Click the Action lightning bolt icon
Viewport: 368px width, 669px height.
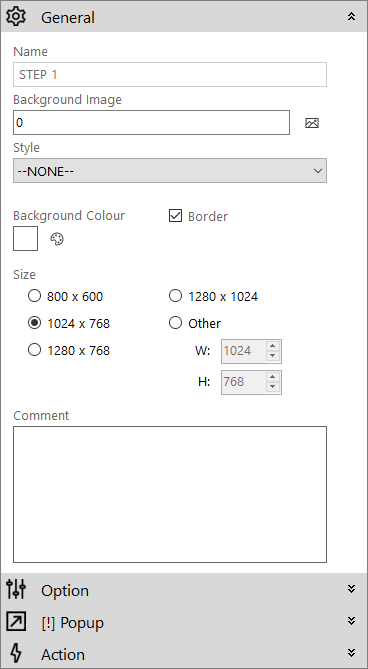16,653
